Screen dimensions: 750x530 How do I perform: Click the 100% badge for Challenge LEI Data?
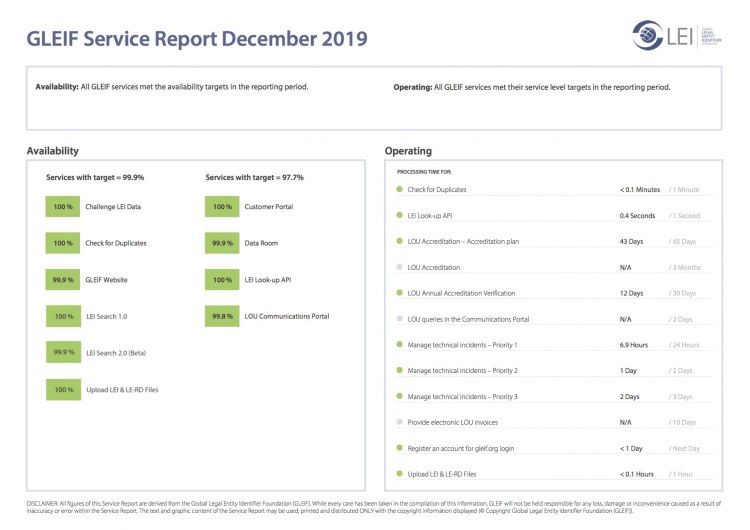click(x=64, y=206)
